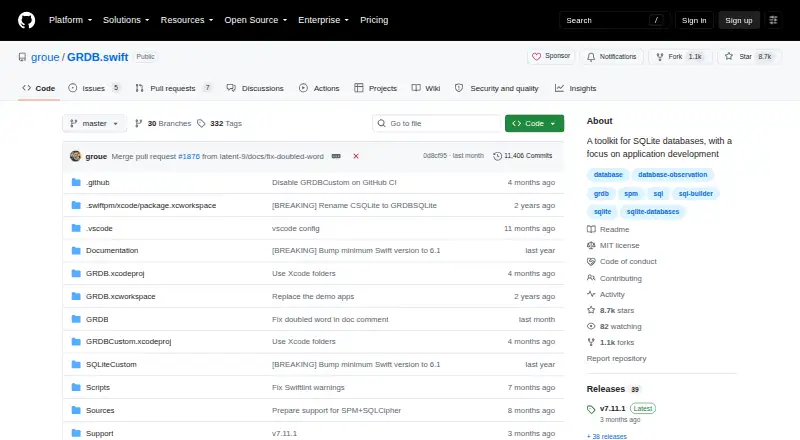Open the MIT license link
The image size is (800, 440).
point(613,246)
